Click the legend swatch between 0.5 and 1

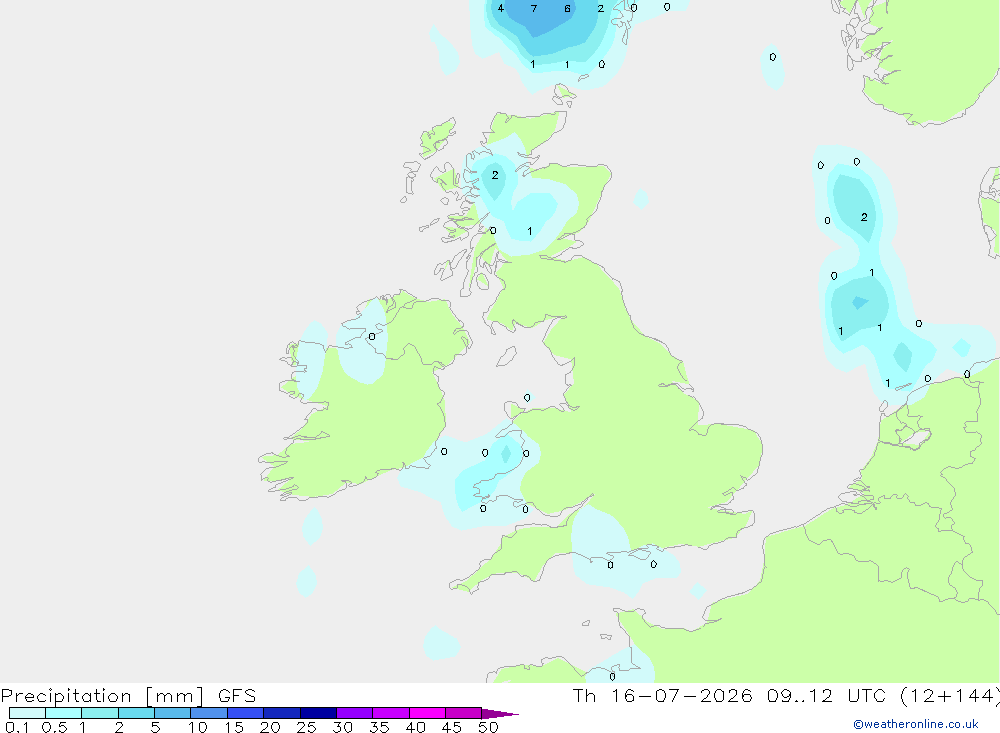[x=64, y=713]
